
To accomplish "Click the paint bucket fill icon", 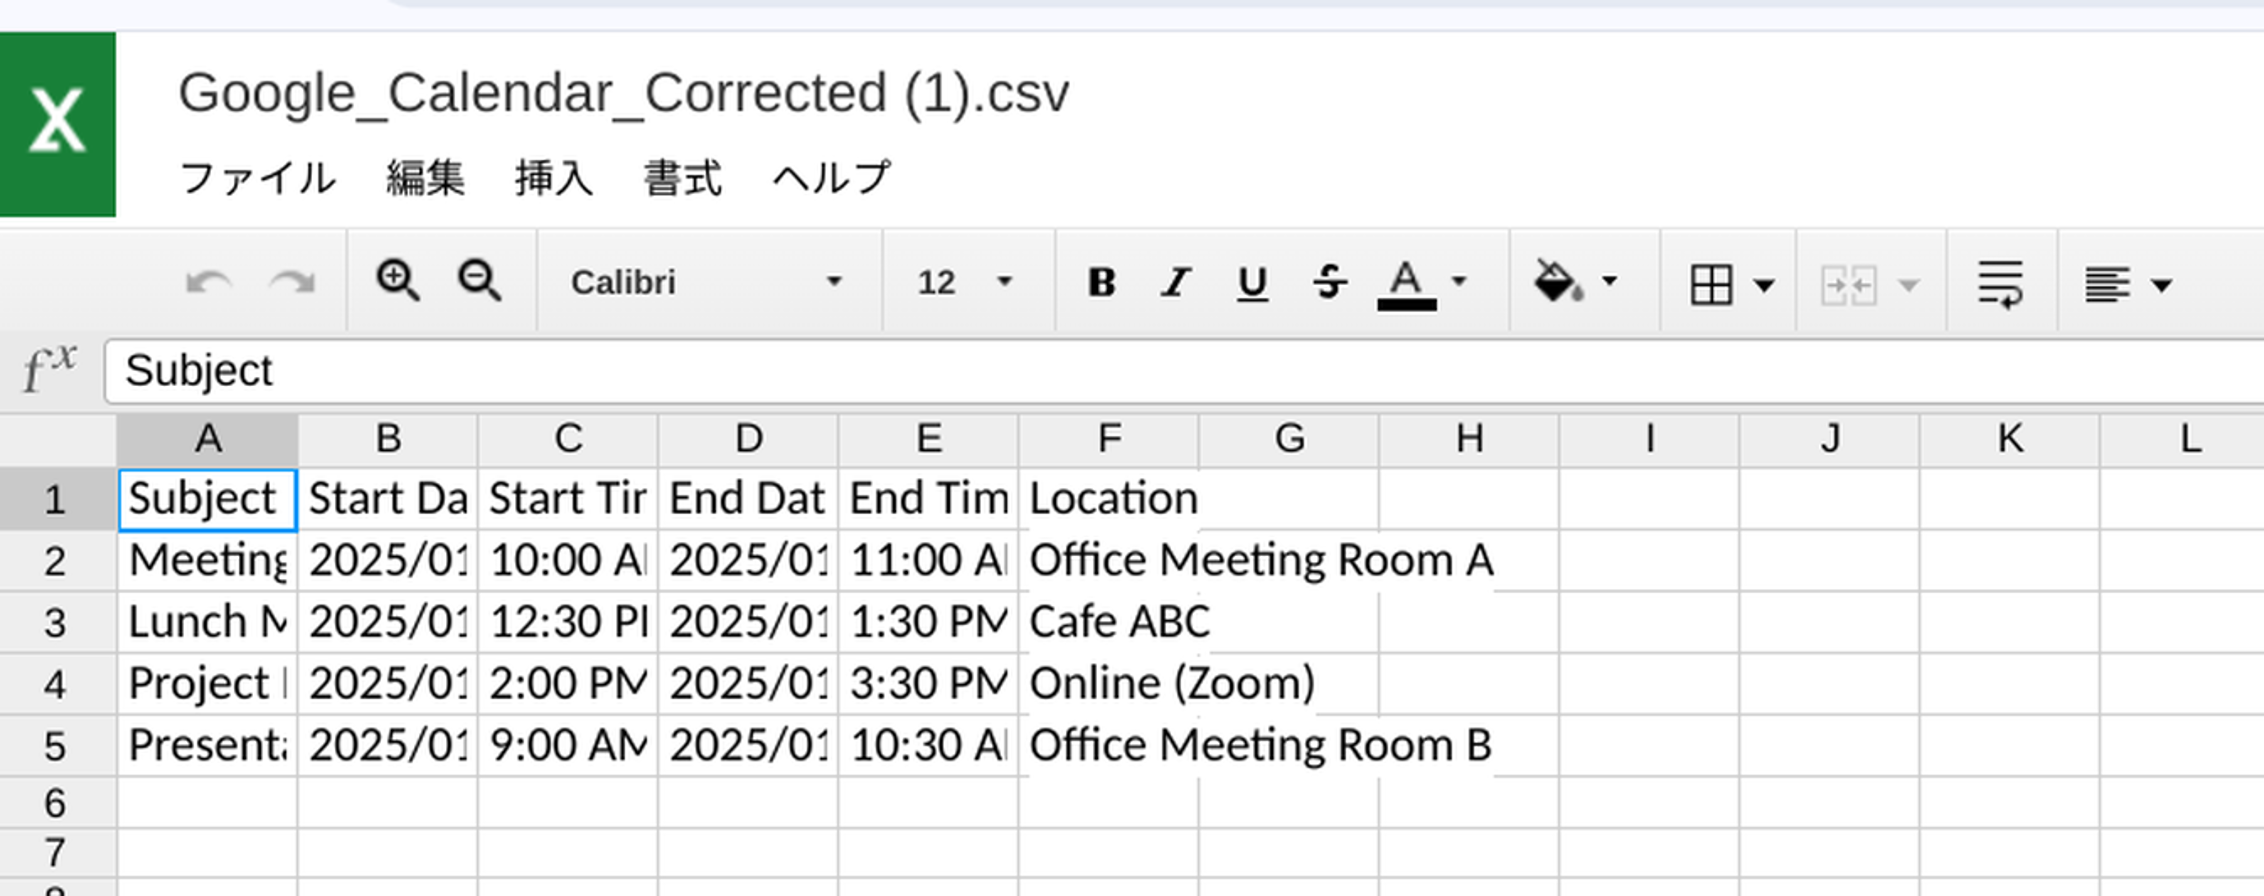I will 1557,282.
